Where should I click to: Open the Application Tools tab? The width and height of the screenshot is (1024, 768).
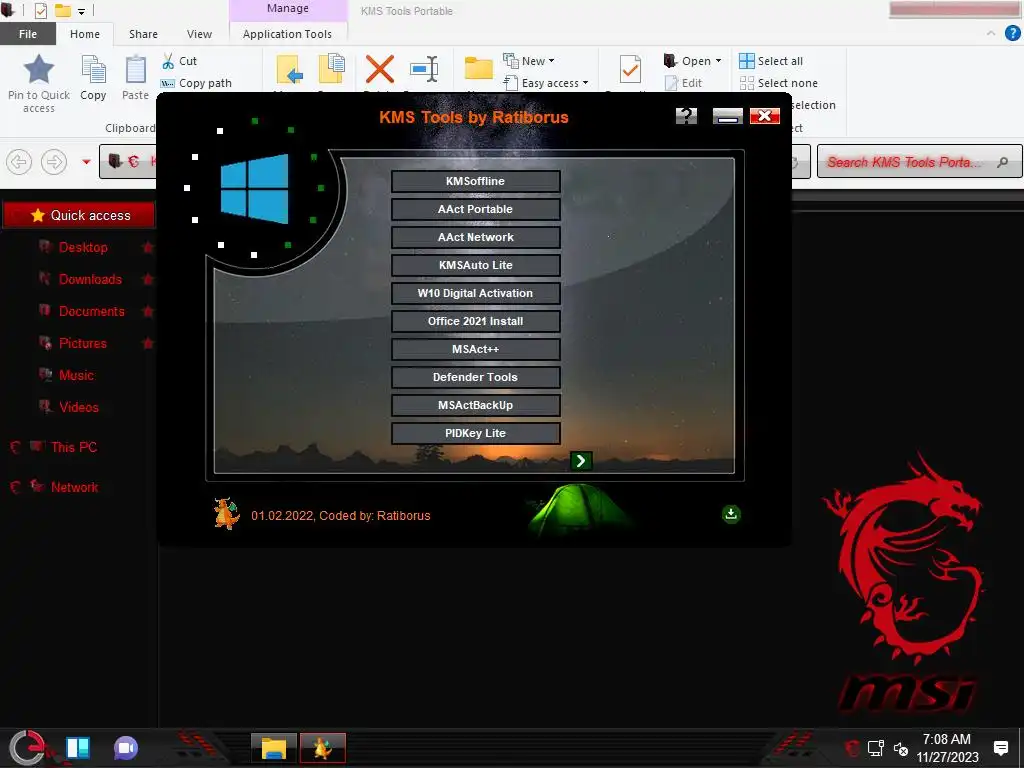[287, 34]
